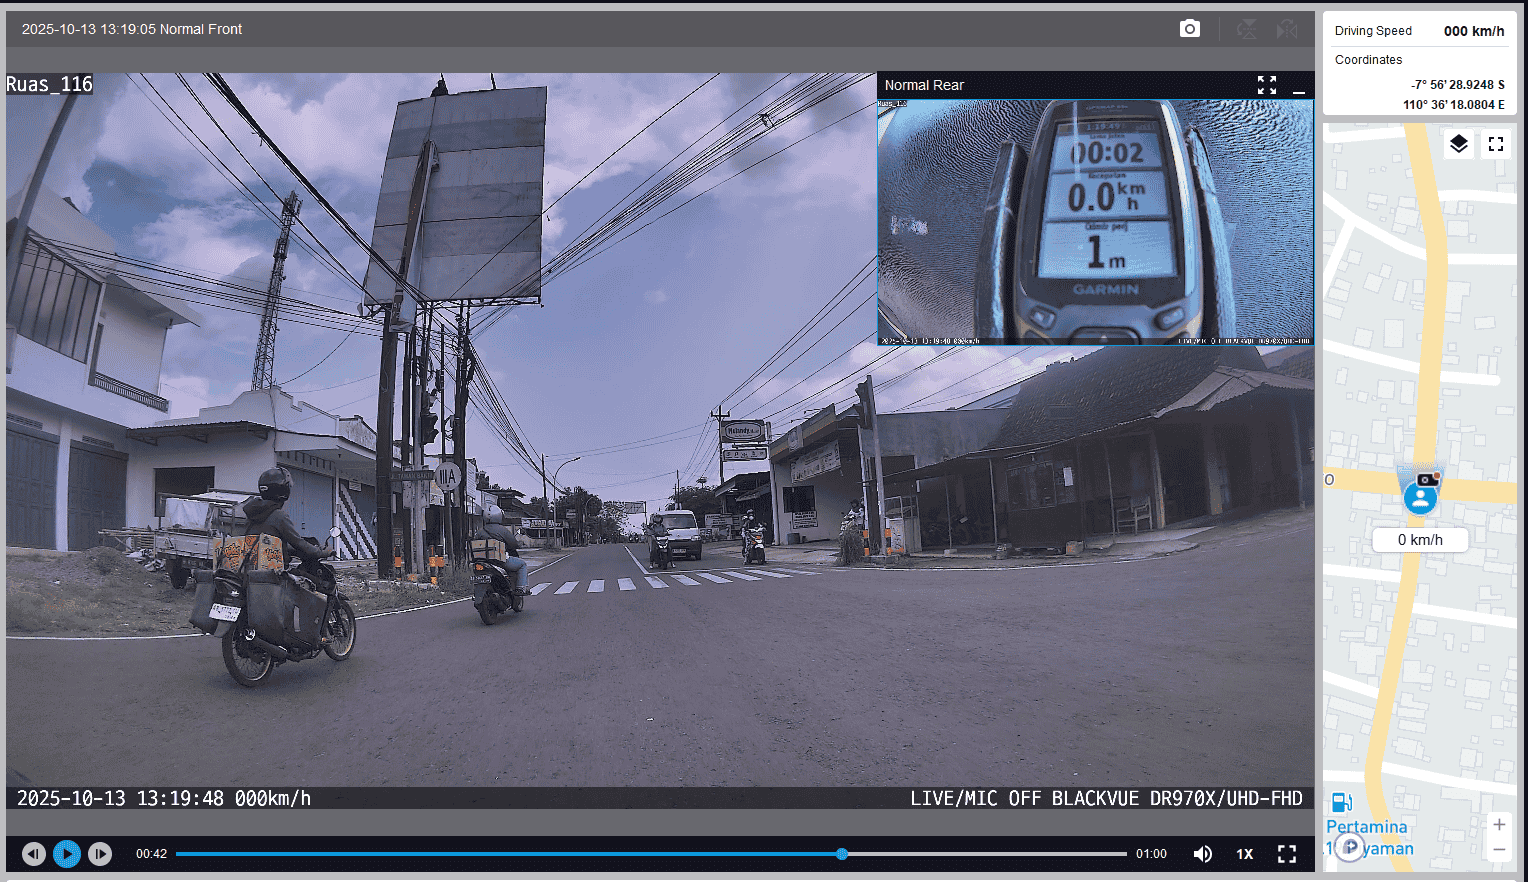Step back to the previous frame
1528x882 pixels.
34,854
